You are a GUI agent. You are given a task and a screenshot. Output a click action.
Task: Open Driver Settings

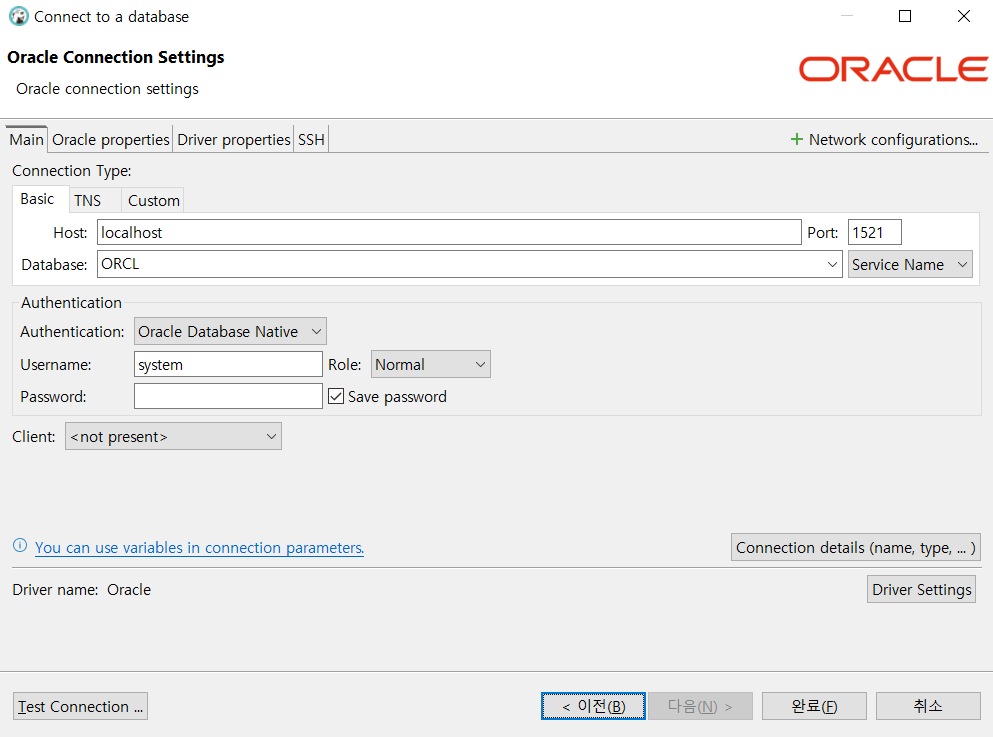pyautogui.click(x=921, y=589)
